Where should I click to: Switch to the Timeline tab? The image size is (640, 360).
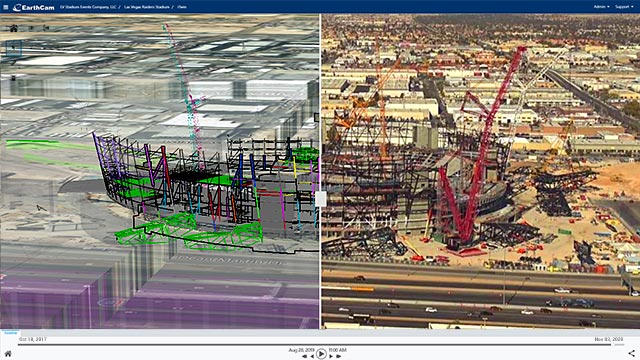pos(10,333)
